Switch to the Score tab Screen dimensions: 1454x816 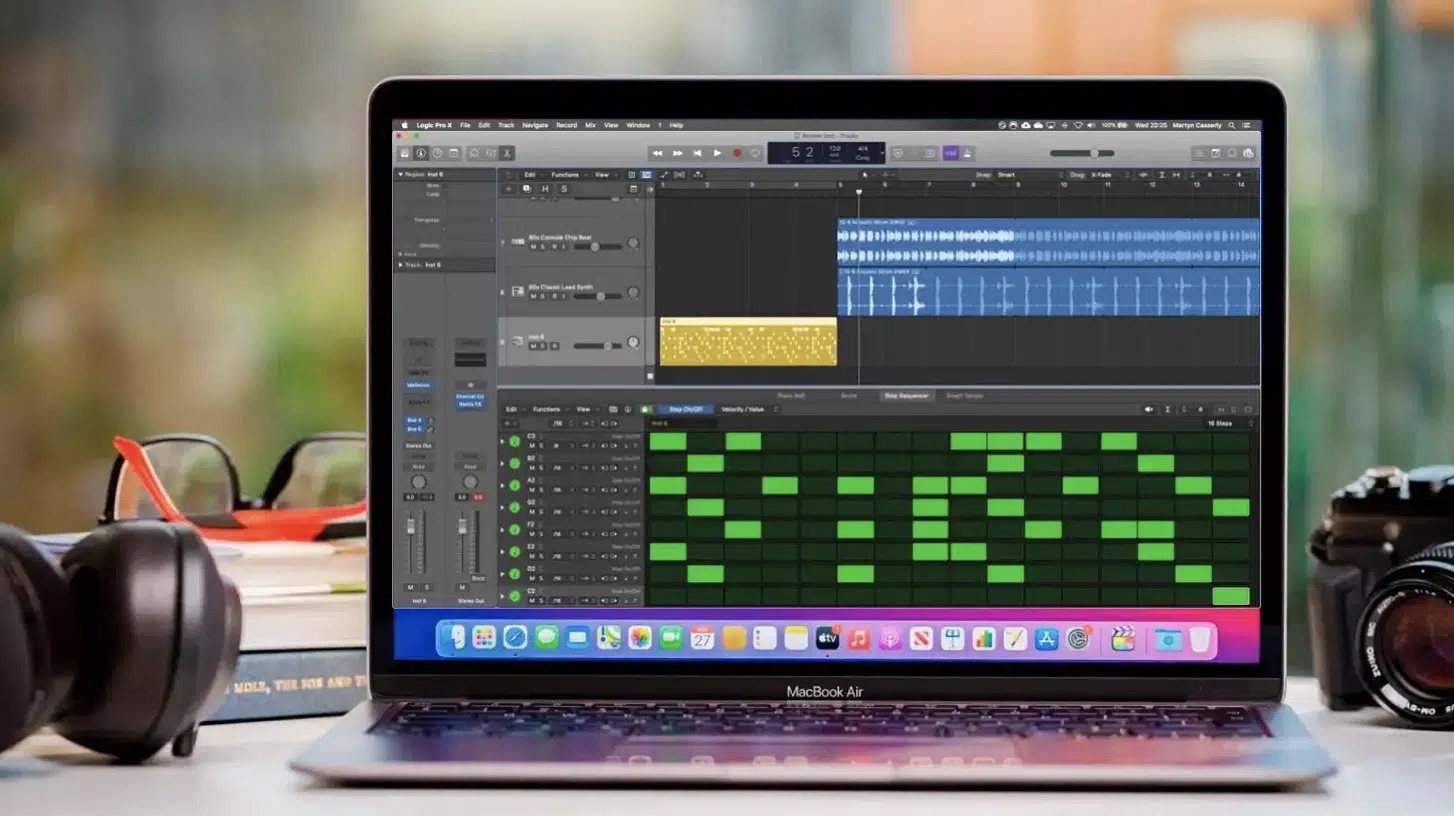pos(848,396)
